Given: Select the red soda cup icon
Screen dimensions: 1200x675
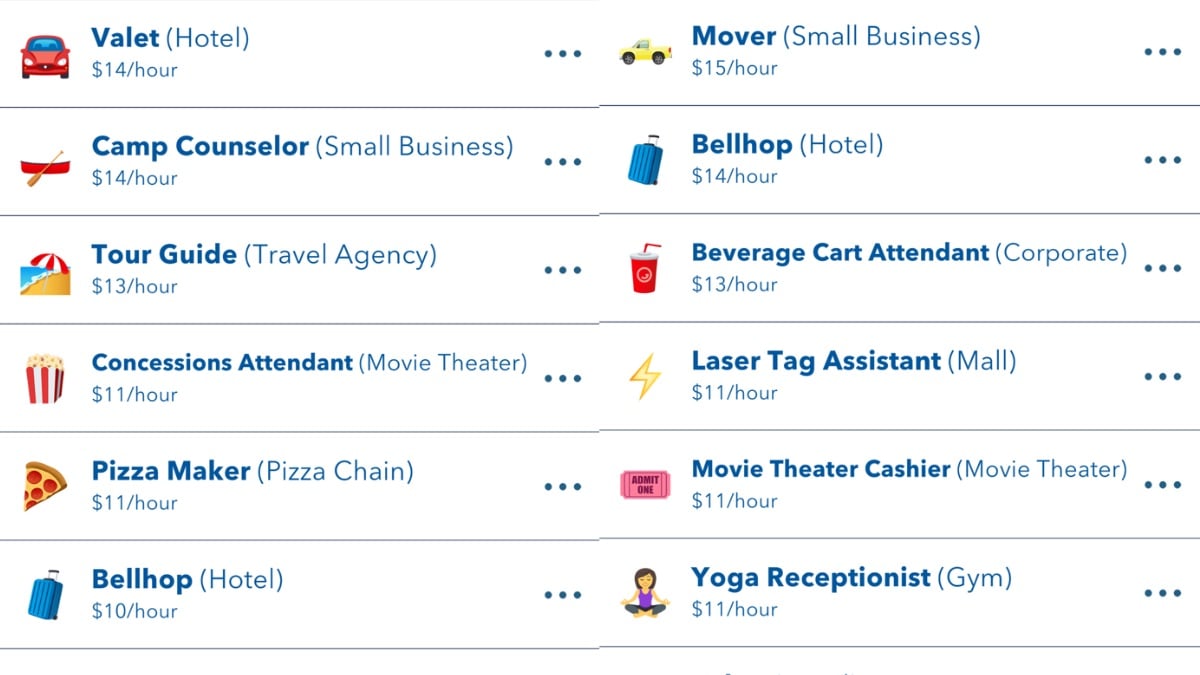Looking at the screenshot, I should point(645,268).
